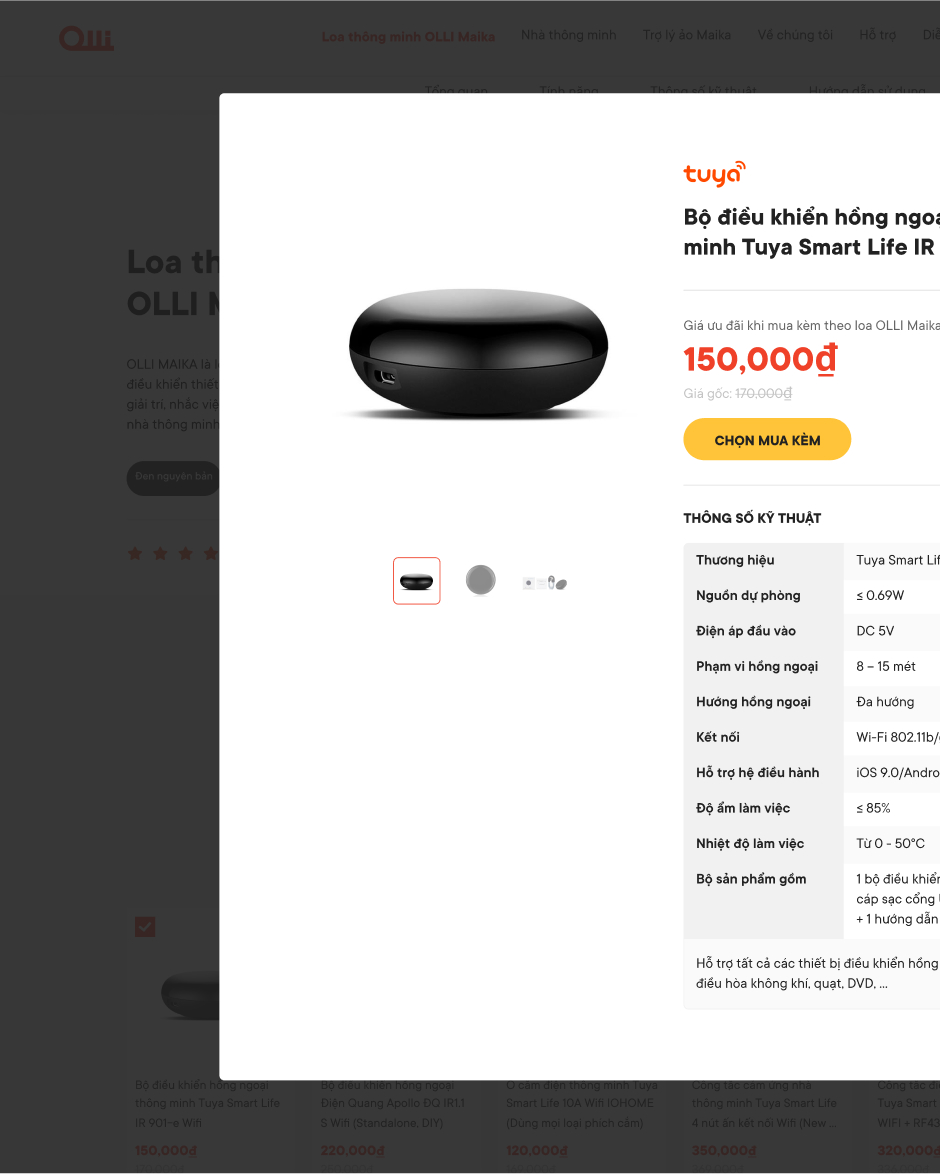Screen dimensions: 940x1174
Task: Uncheck the red checkbox on first product card
Action: (x=145, y=927)
